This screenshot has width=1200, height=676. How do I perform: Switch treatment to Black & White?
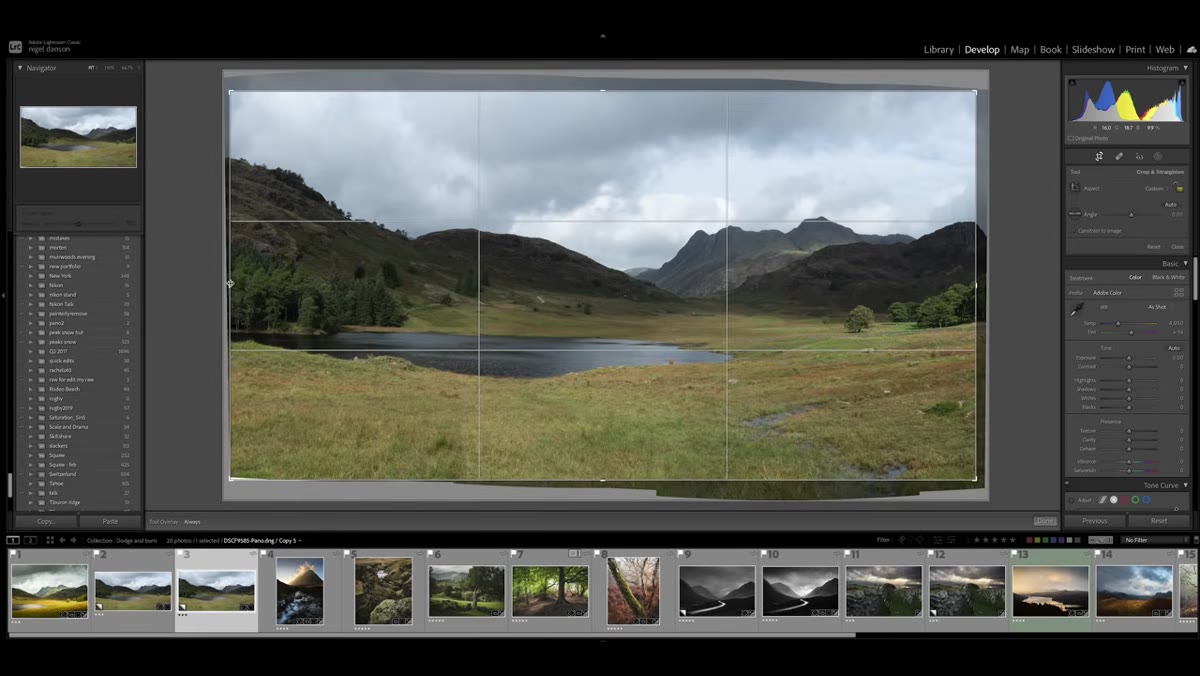coord(1168,277)
